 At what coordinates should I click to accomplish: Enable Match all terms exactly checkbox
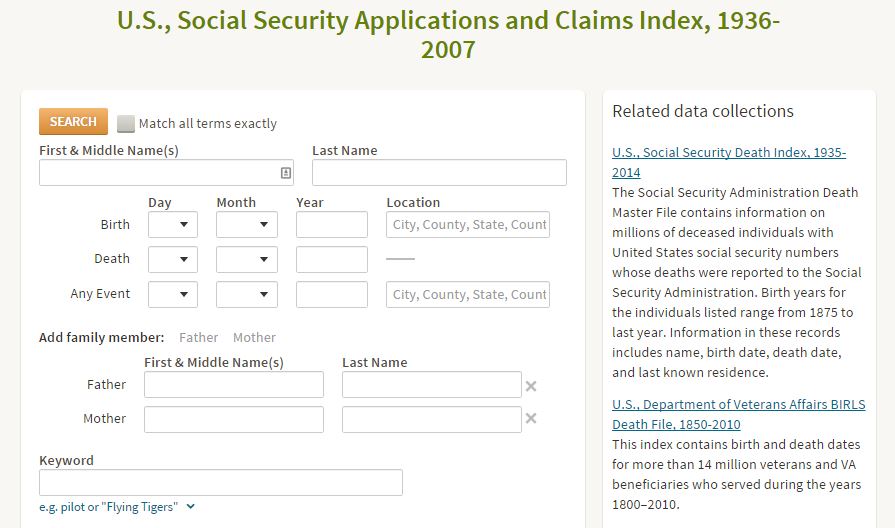pos(126,123)
